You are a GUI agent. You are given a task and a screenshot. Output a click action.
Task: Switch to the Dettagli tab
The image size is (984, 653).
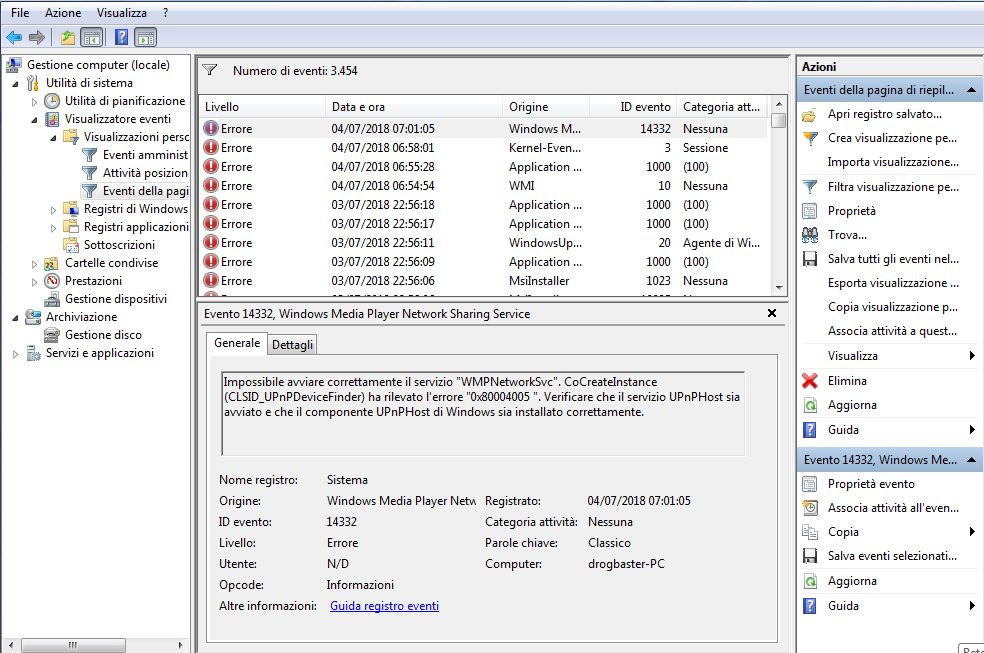293,345
